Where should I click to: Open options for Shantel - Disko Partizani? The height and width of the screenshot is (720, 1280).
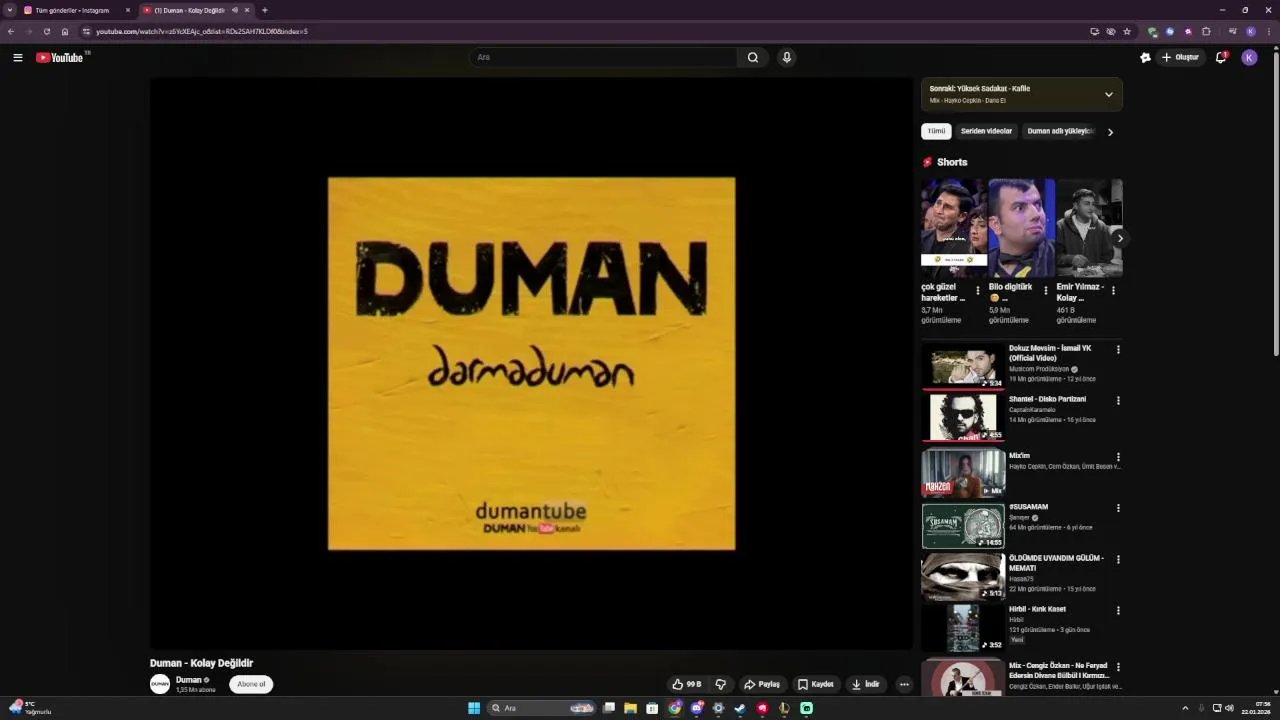coord(1118,400)
